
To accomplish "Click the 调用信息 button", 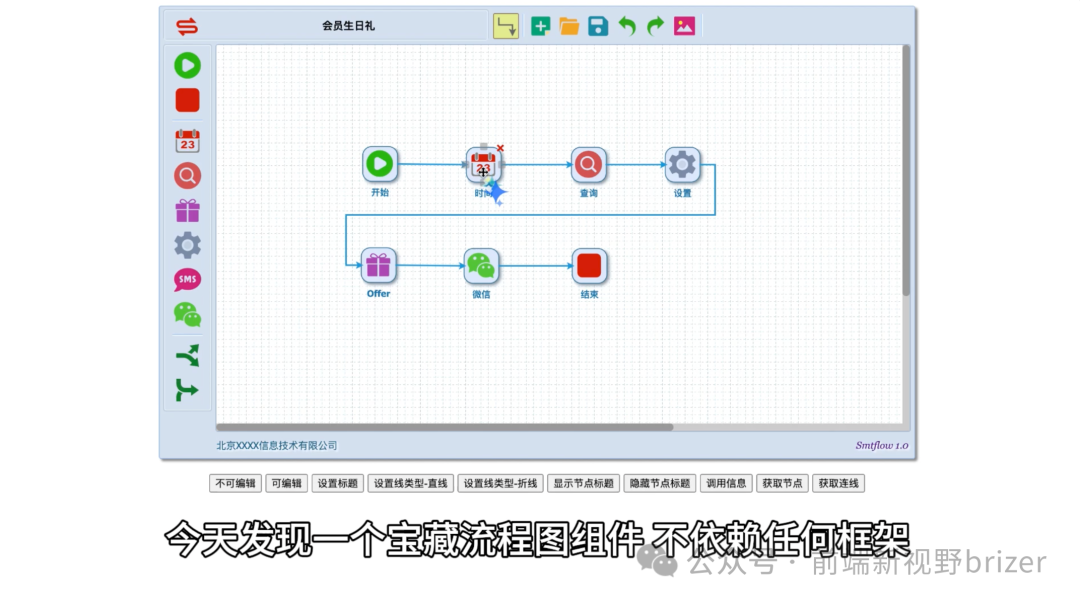I will [726, 484].
